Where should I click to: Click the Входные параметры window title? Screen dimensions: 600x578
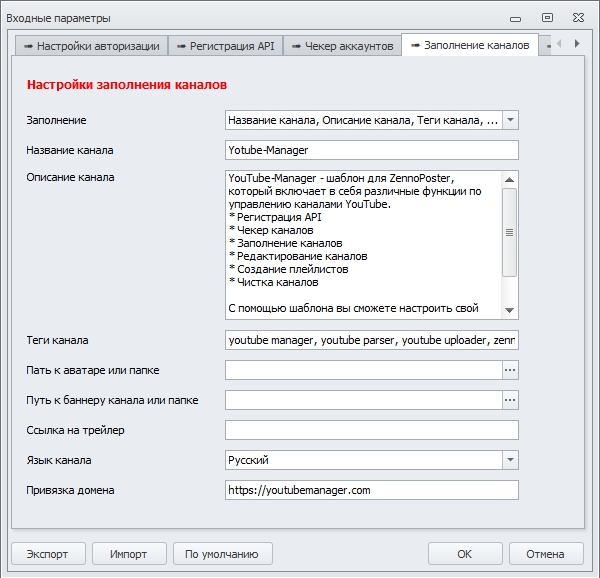point(58,18)
